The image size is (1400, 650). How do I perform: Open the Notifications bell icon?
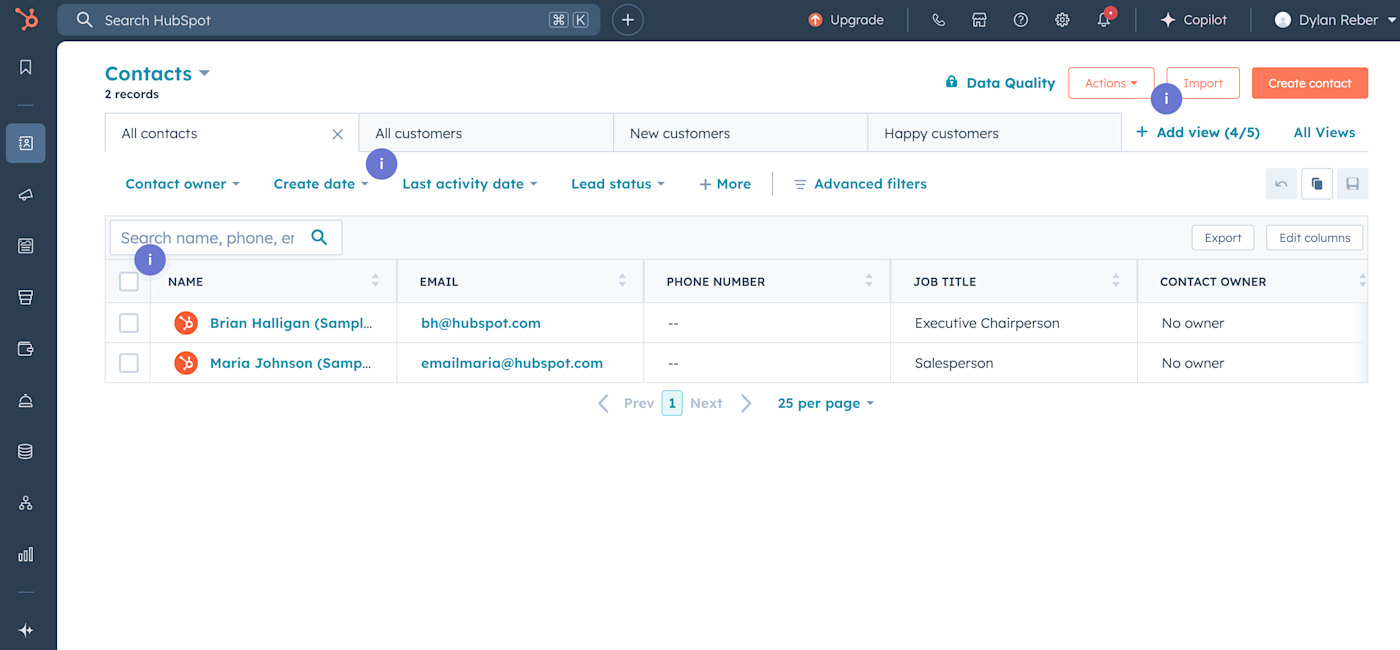click(1104, 20)
